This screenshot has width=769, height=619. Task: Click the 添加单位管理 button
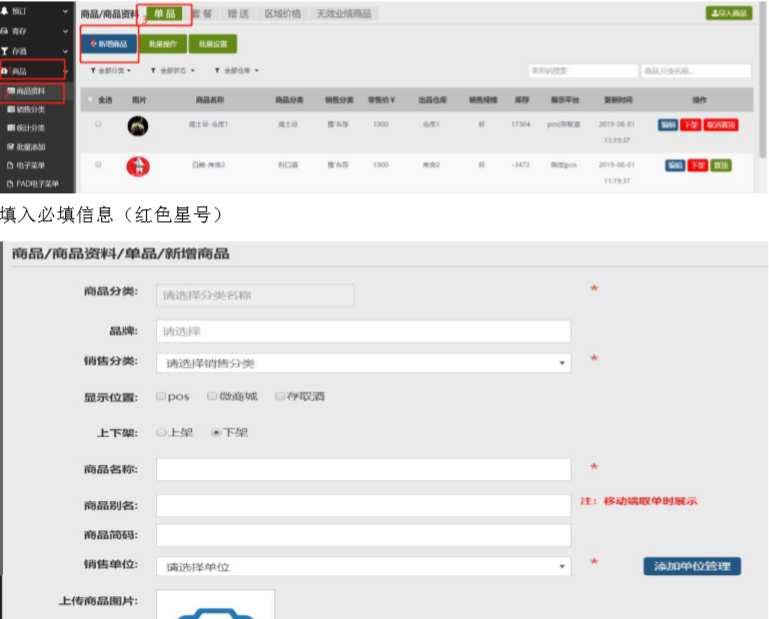pos(692,567)
